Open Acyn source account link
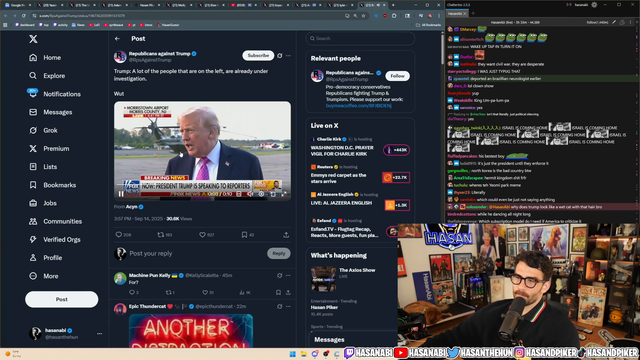Image resolution: width=640 pixels, height=360 pixels. coord(131,207)
